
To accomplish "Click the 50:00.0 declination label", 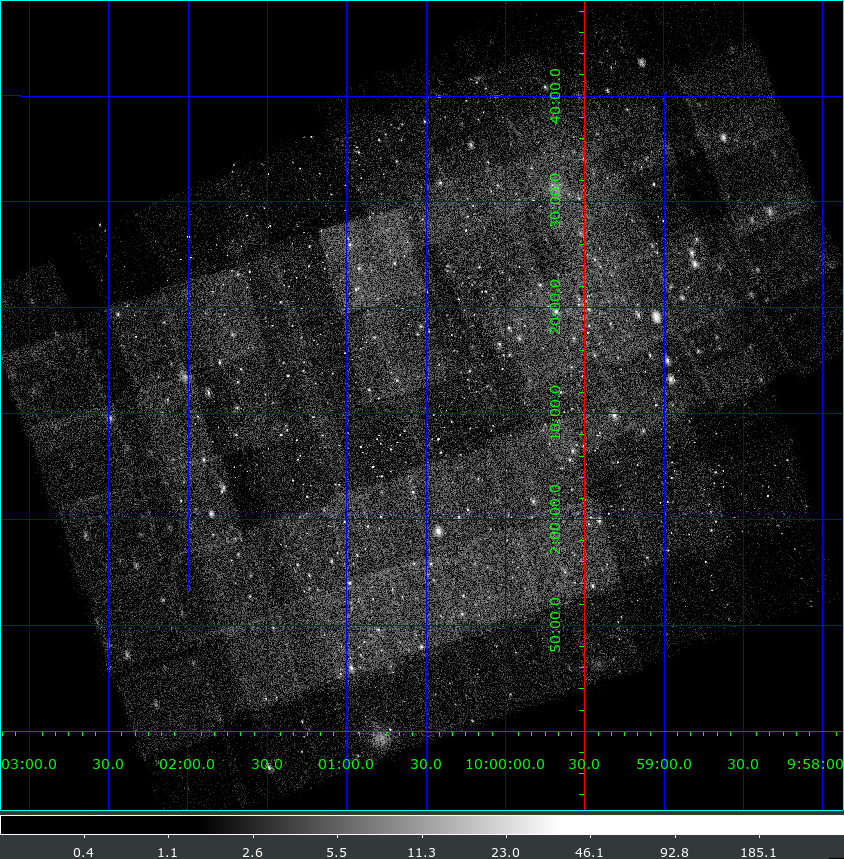I will coord(556,625).
